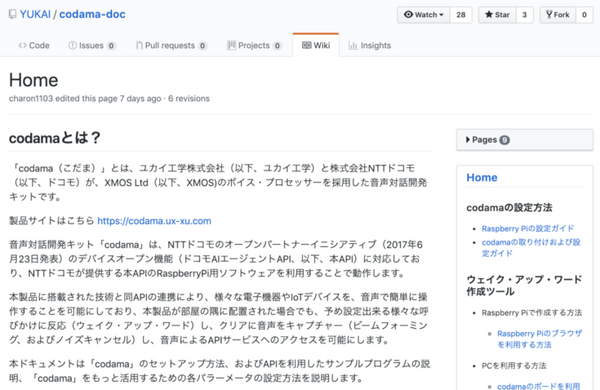600x390 pixels.
Task: Star the repository with the Star button
Action: point(497,15)
